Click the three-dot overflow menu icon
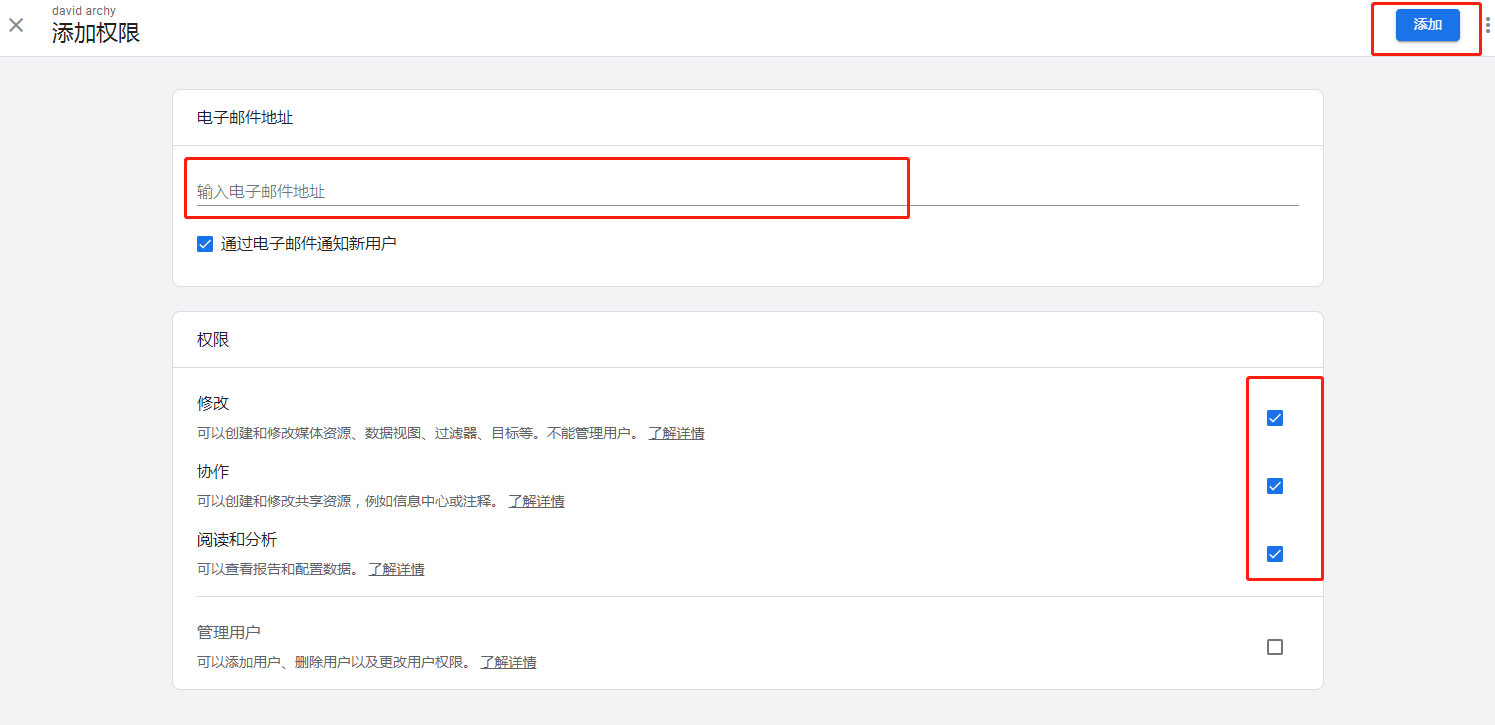 1486,25
